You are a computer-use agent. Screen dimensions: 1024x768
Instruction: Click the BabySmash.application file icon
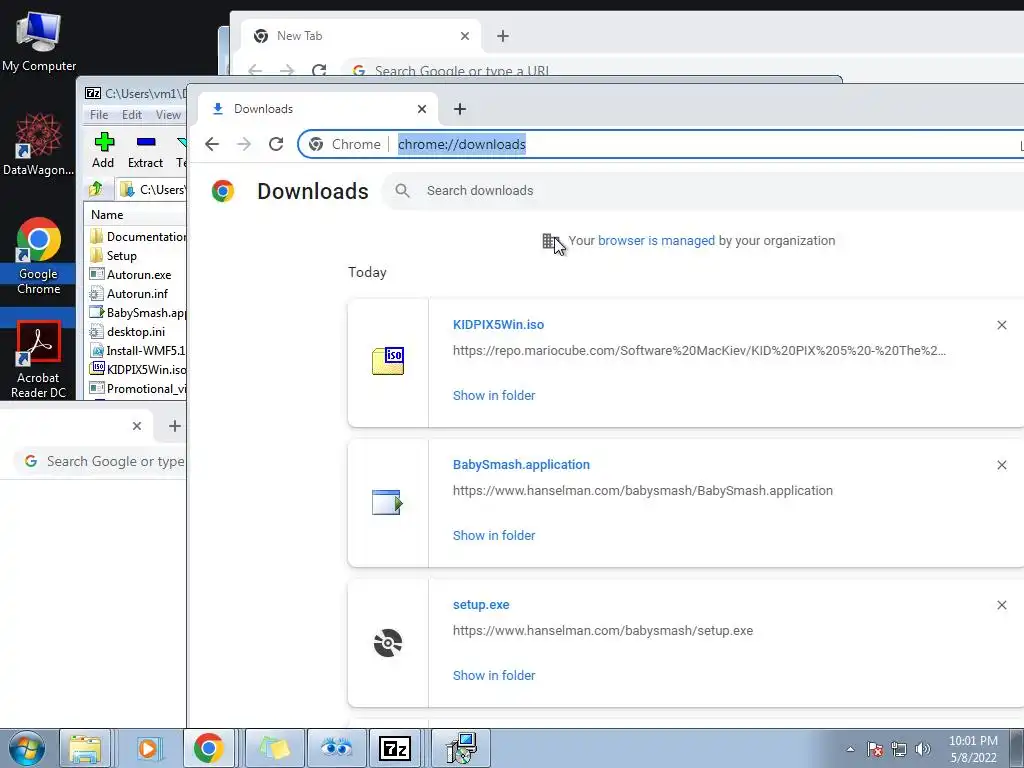pyautogui.click(x=387, y=502)
